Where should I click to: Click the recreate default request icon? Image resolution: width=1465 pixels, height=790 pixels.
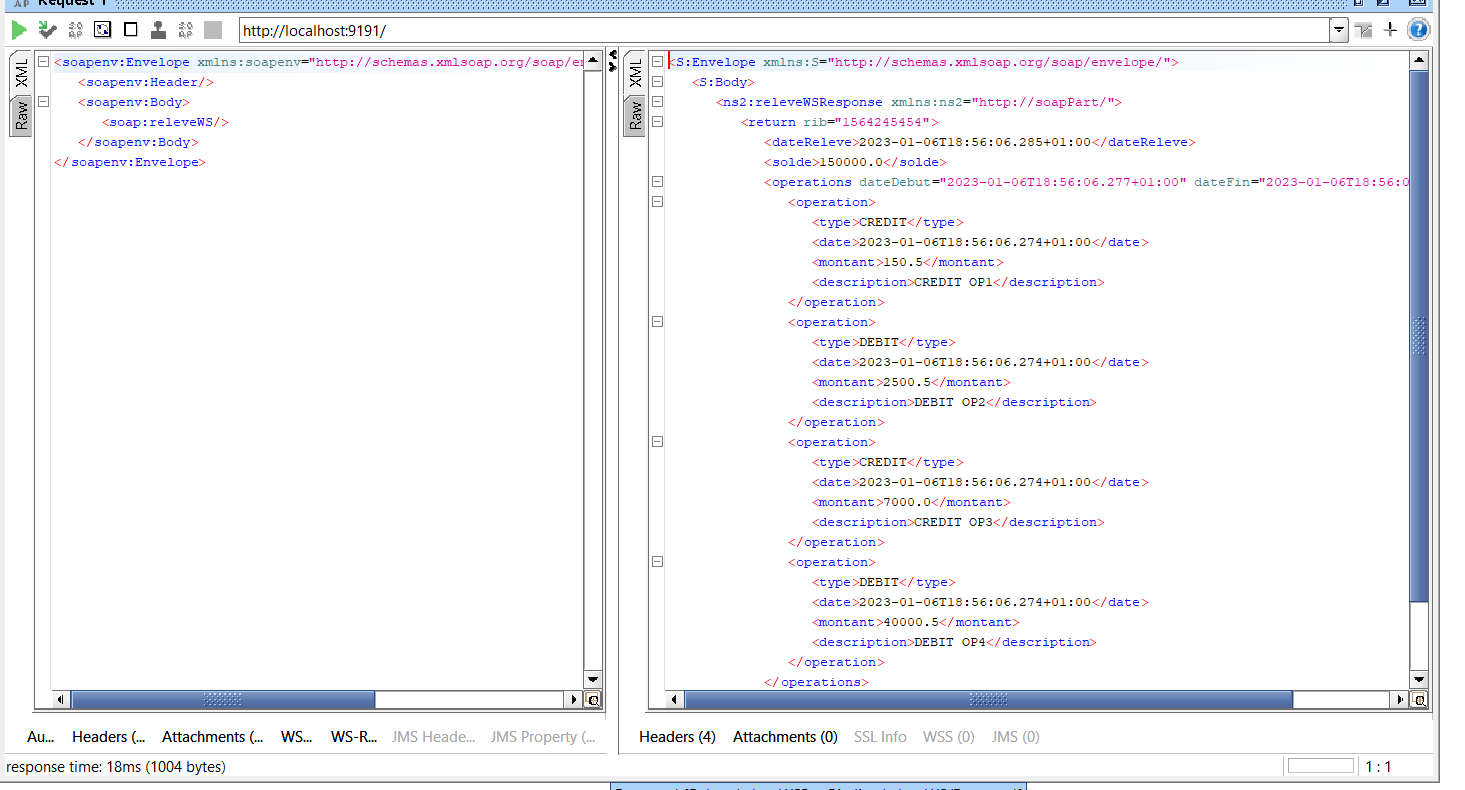(102, 30)
